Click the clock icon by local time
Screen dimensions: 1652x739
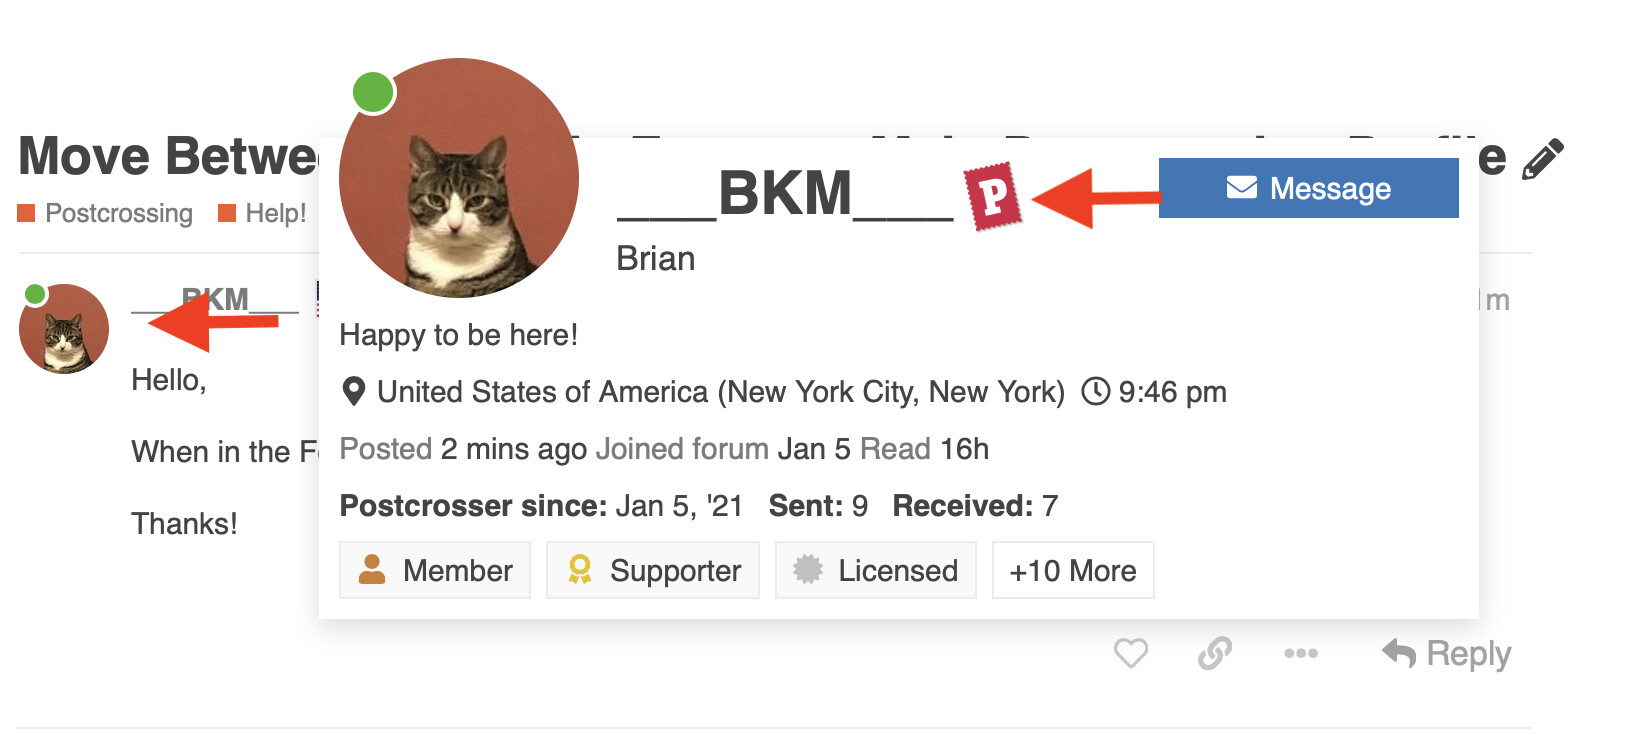1096,391
